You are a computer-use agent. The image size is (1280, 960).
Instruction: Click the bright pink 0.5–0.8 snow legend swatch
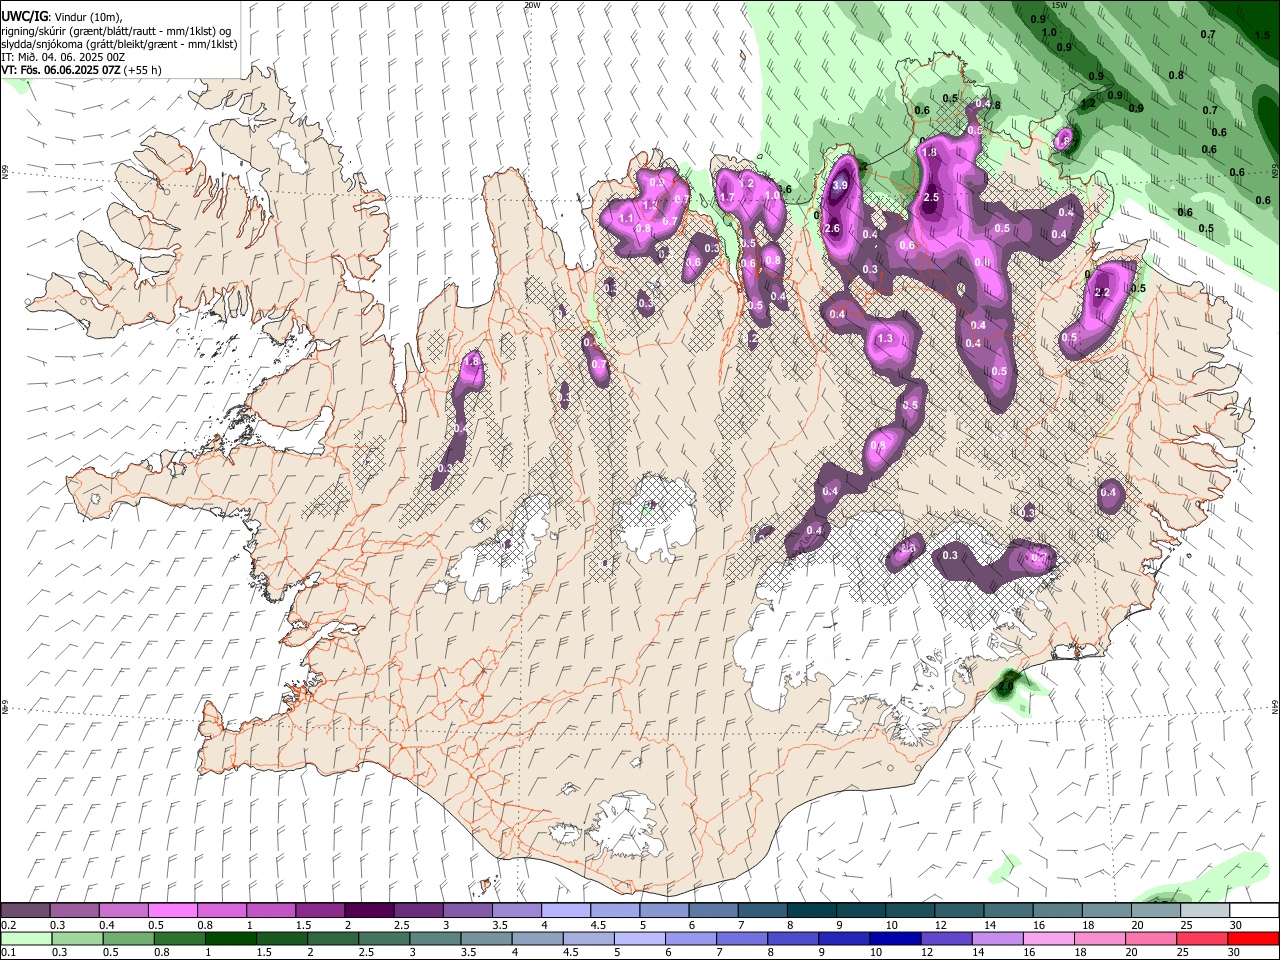point(172,911)
